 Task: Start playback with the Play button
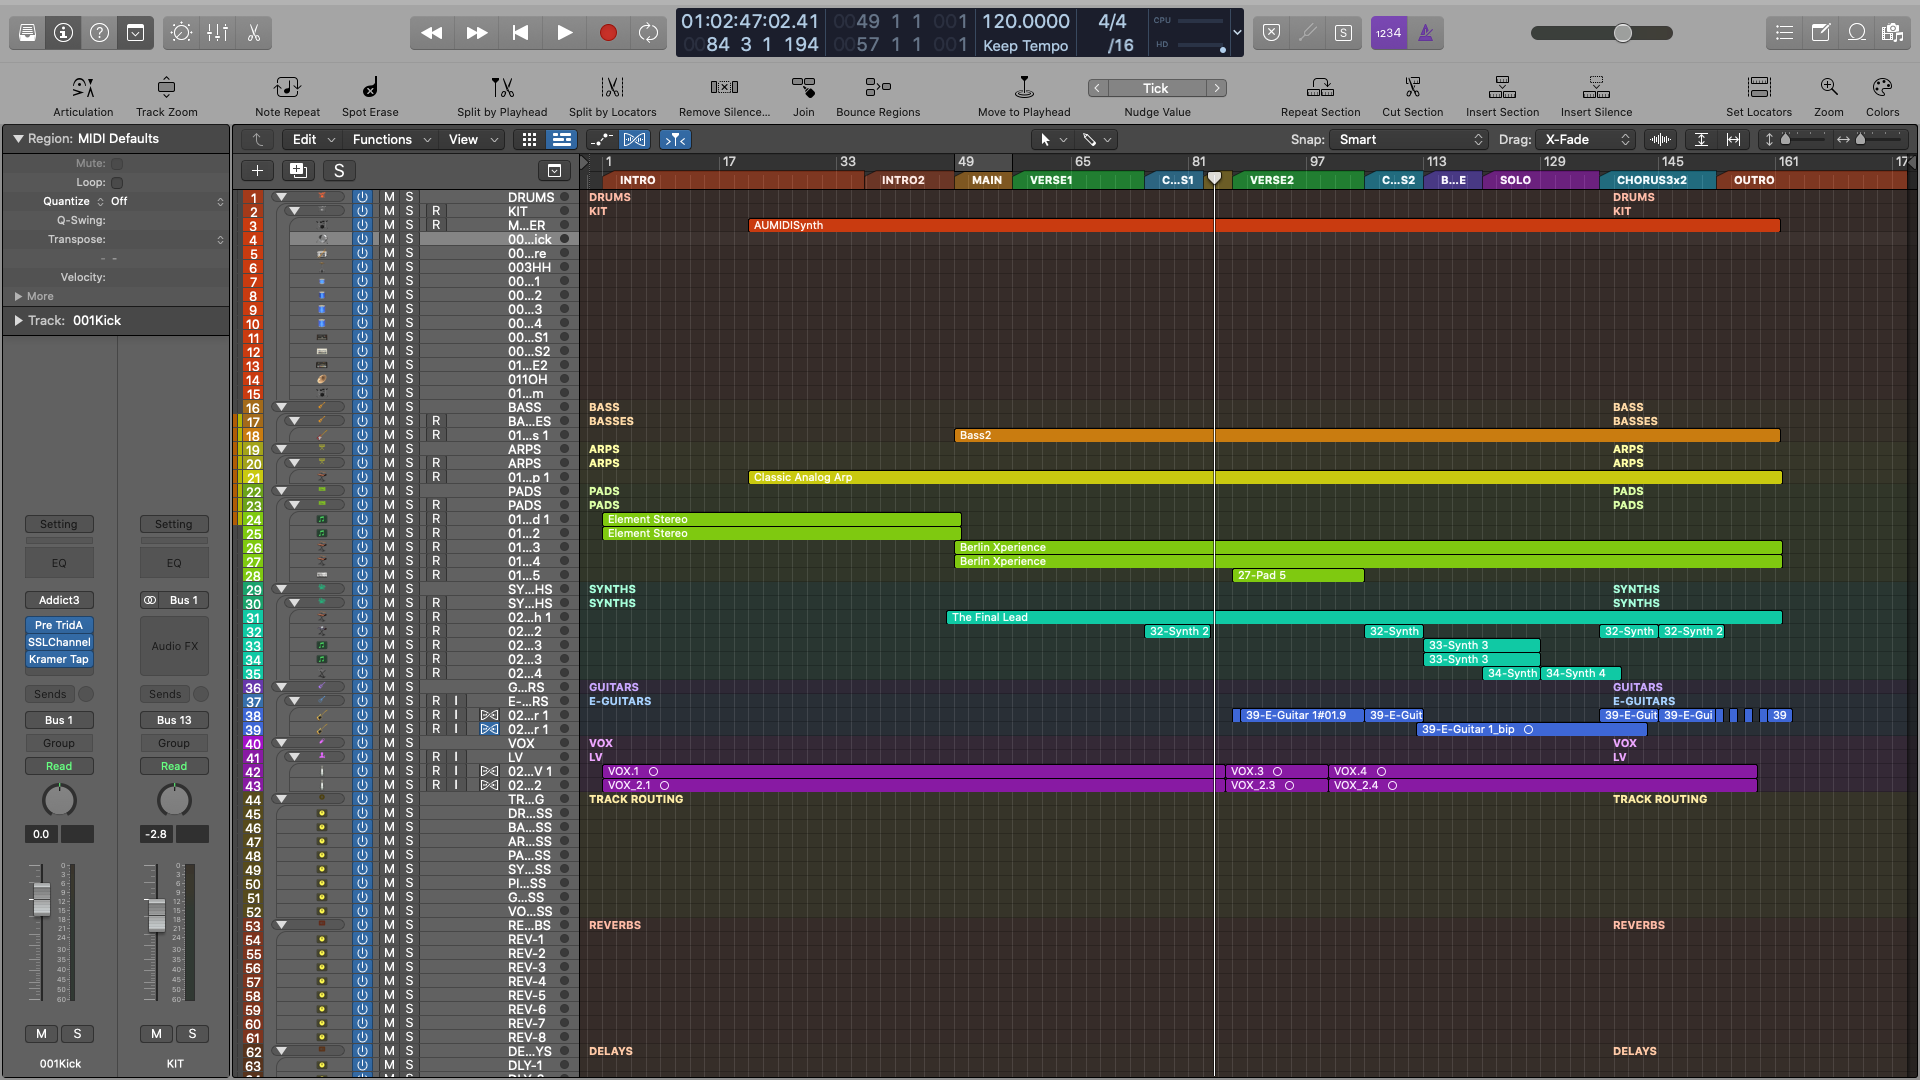[x=564, y=33]
